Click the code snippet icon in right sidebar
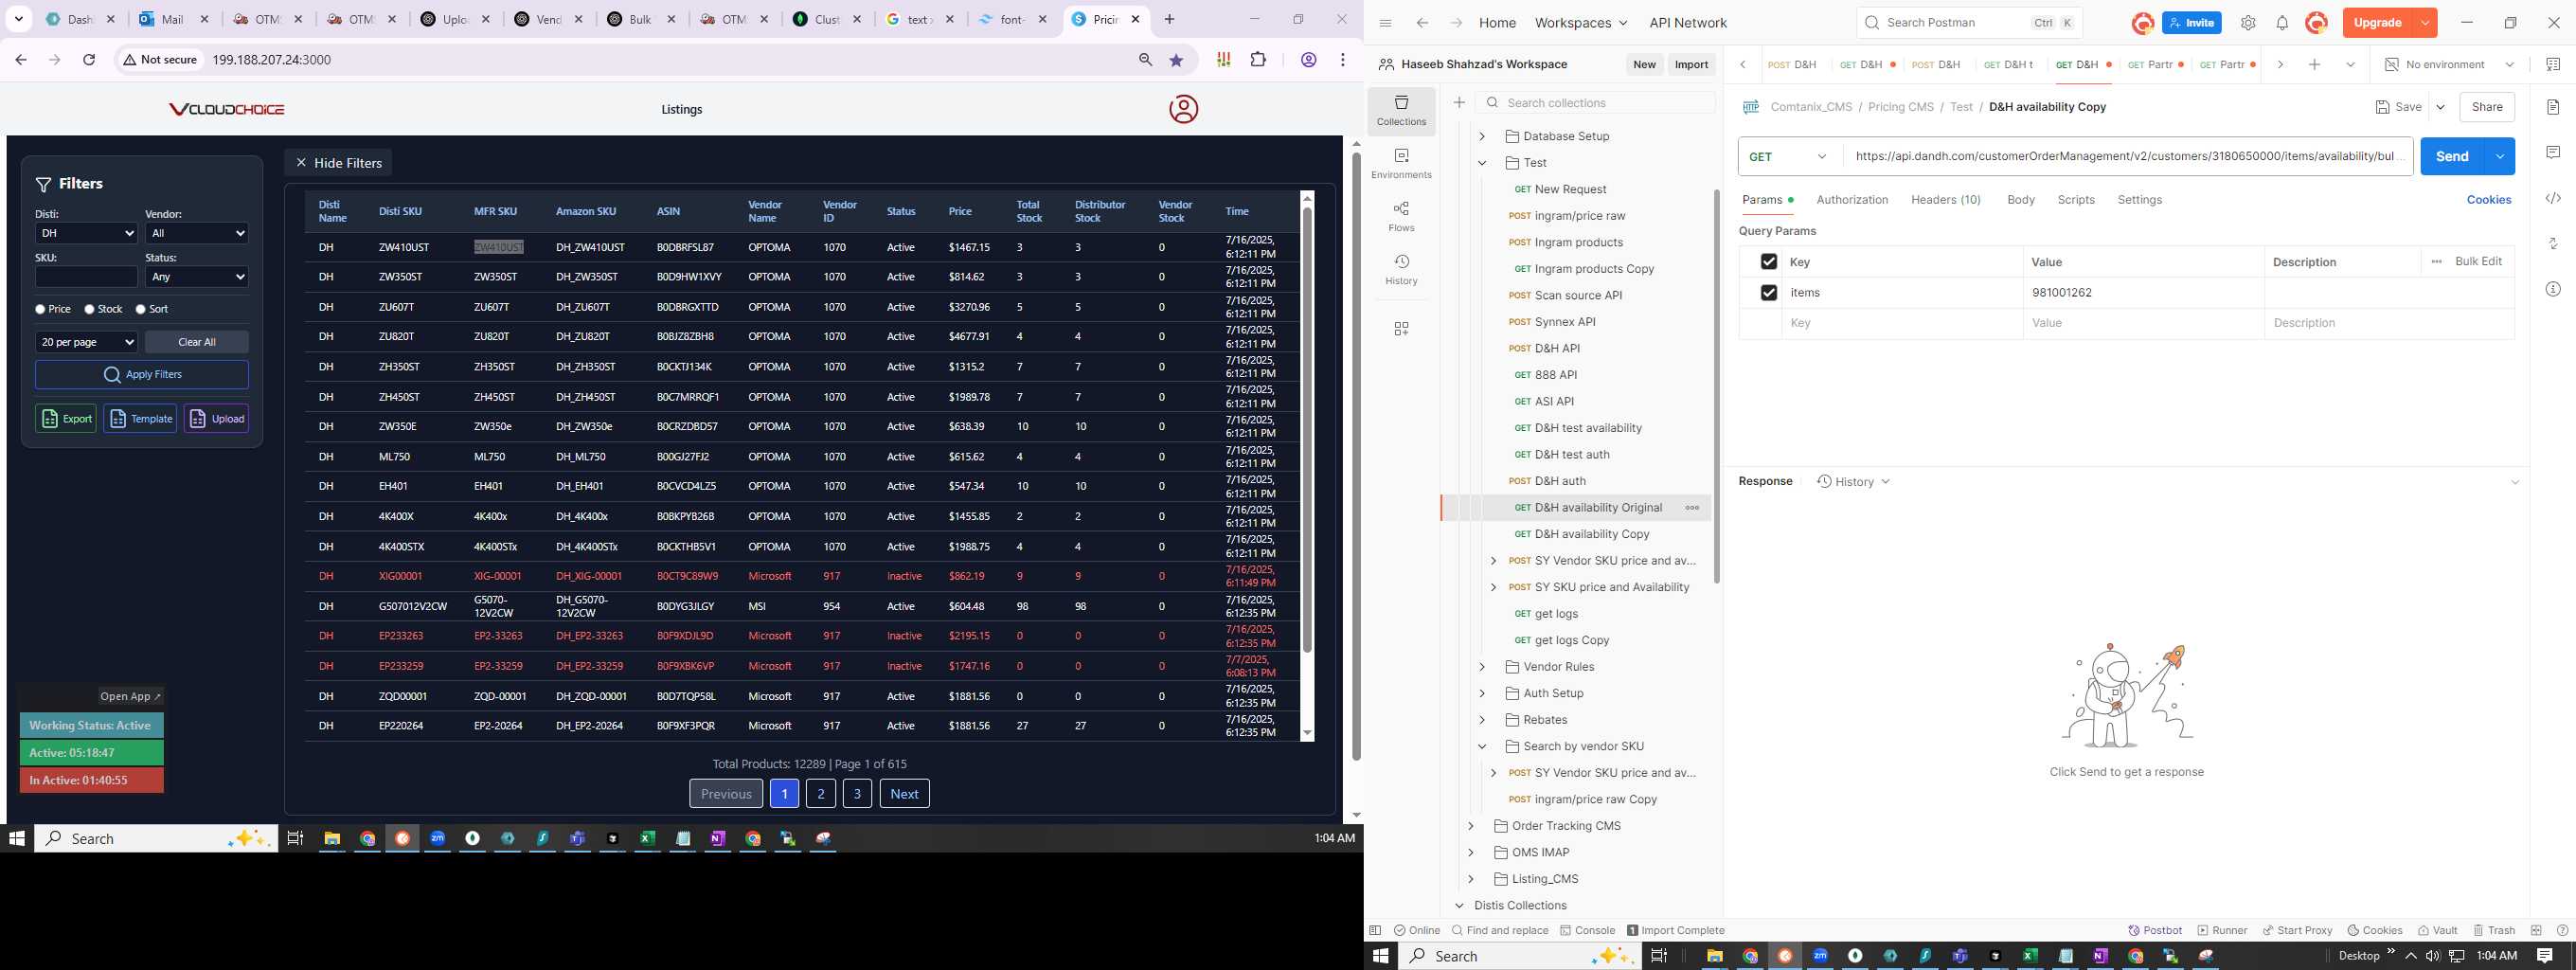Viewport: 2576px width, 970px height. coord(2553,198)
